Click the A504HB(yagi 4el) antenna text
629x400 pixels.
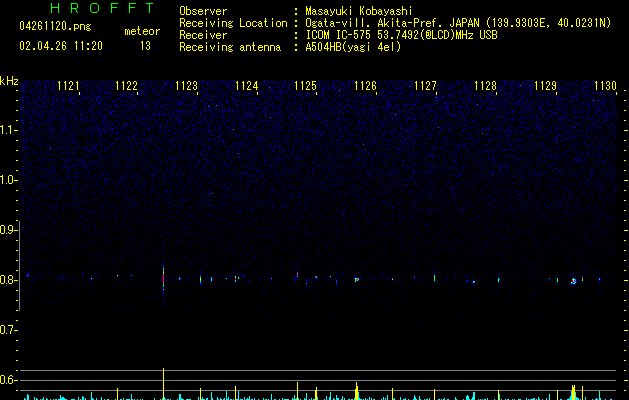353,47
